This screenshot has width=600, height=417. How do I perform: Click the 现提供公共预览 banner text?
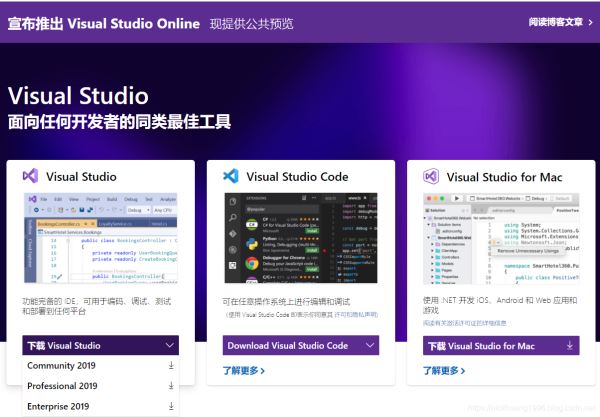(251, 24)
